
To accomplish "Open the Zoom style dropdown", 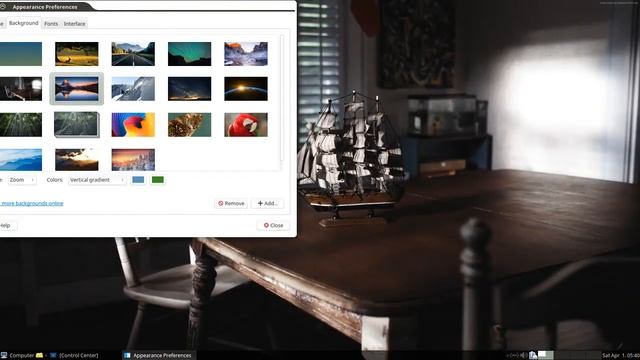I will point(22,180).
